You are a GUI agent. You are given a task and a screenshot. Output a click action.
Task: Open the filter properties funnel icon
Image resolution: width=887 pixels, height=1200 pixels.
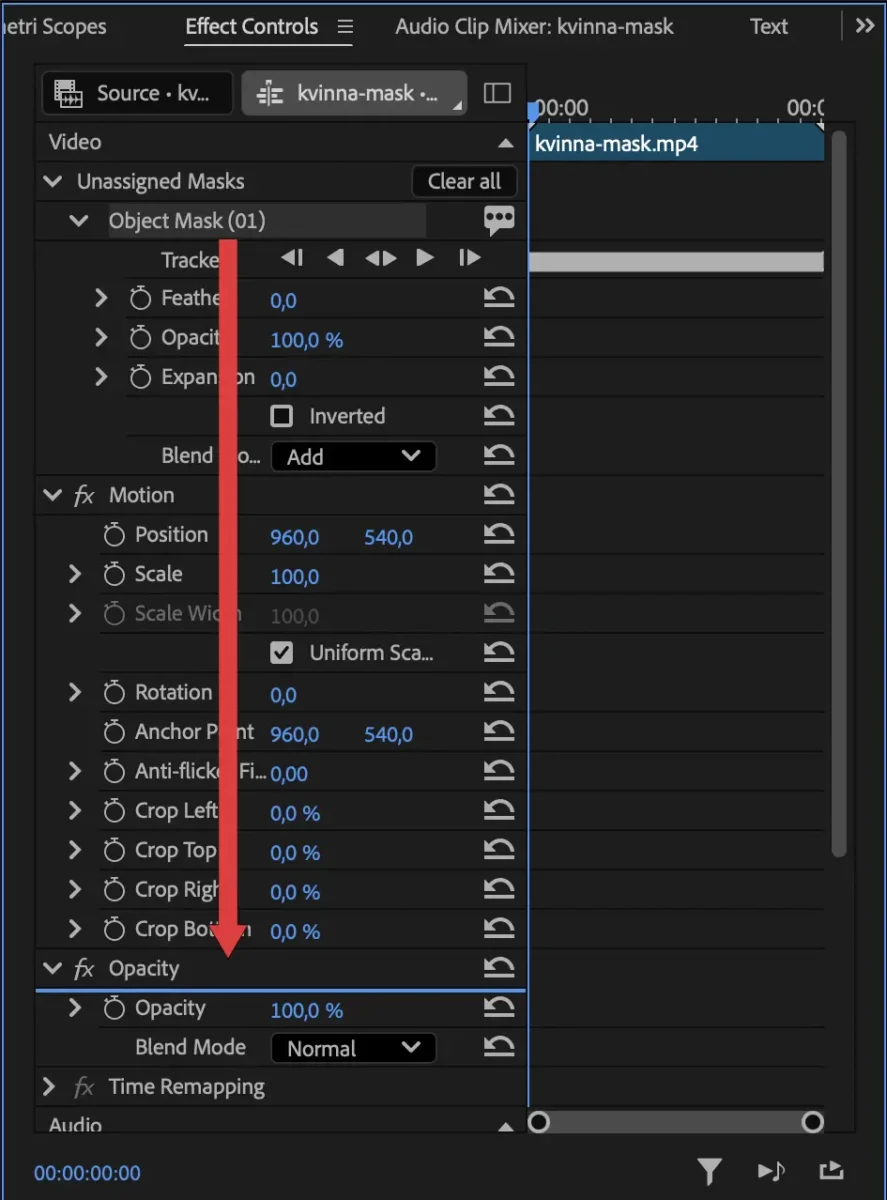pos(709,1171)
